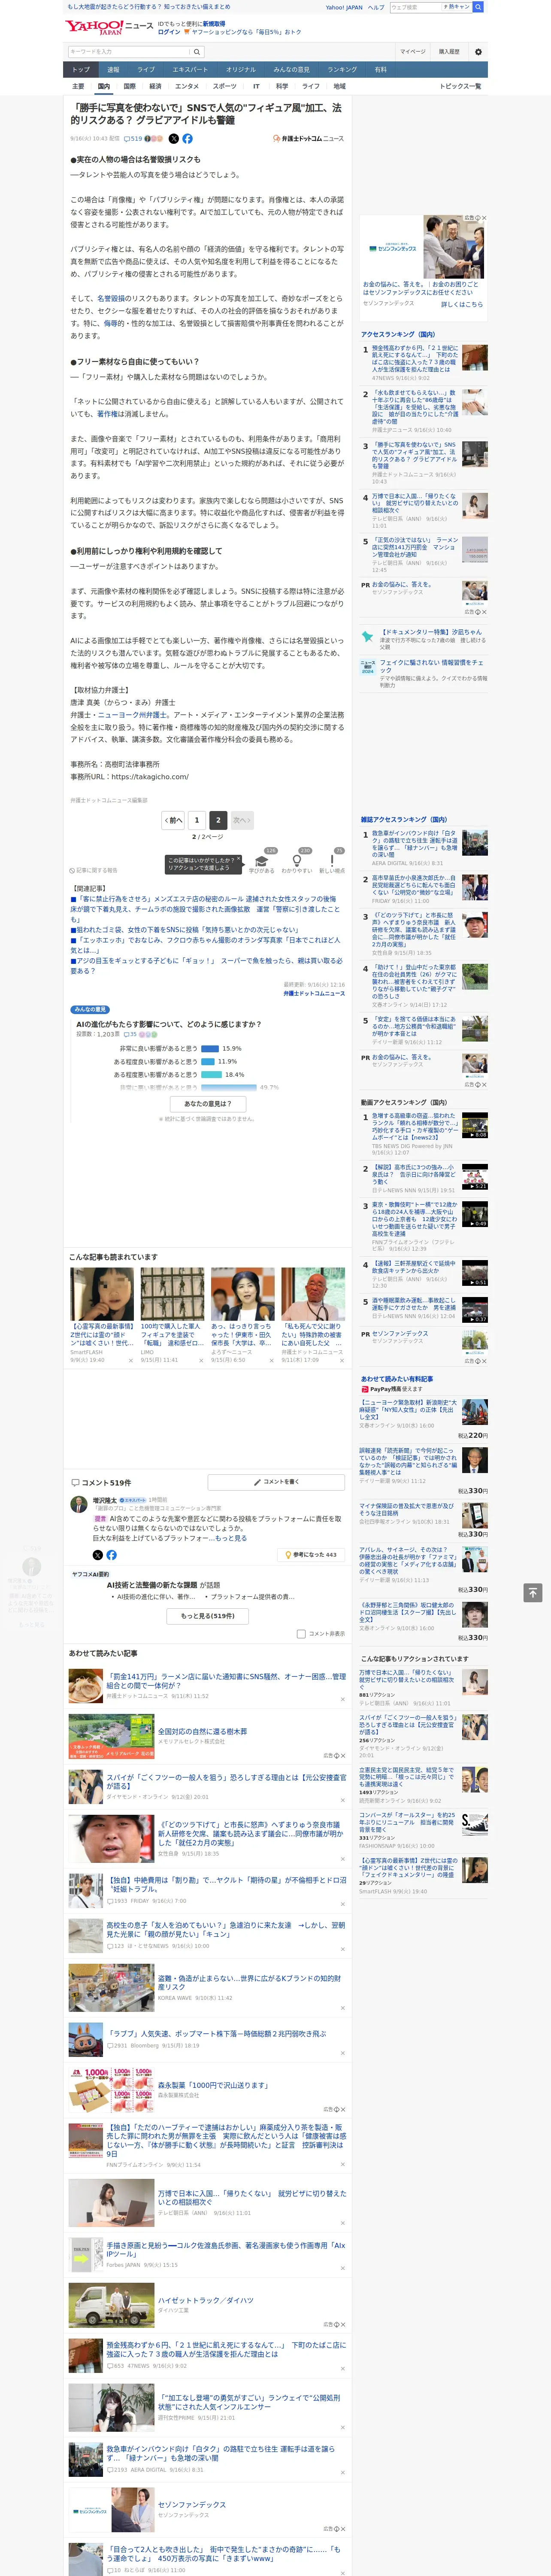Open the ランキング navigation tab
Viewport: 551px width, 2576px height.
342,70
